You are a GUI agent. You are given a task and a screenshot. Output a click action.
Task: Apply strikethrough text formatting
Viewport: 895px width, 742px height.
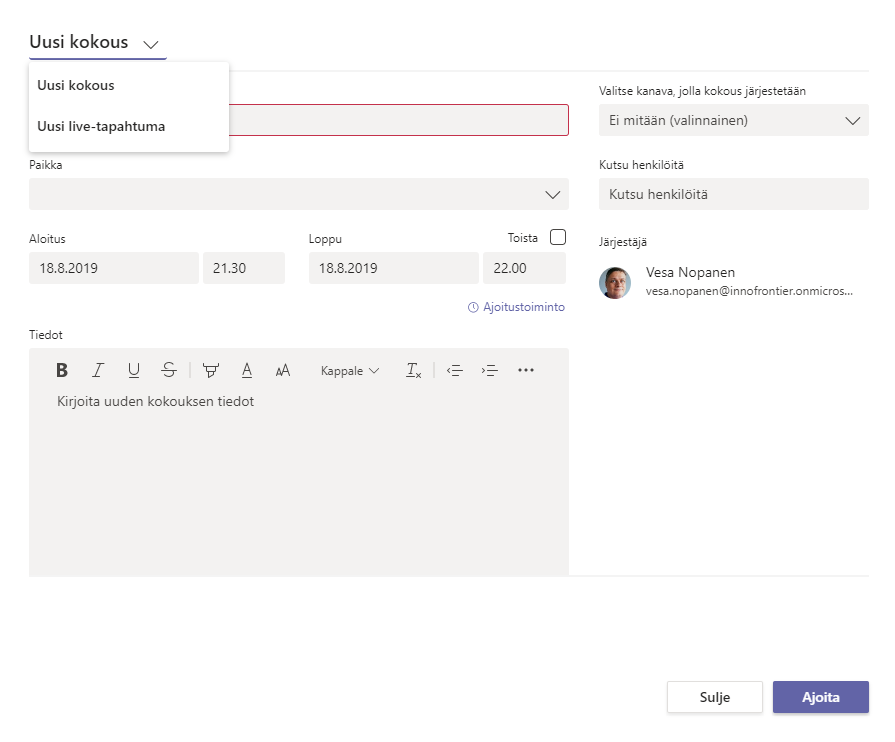tap(168, 370)
